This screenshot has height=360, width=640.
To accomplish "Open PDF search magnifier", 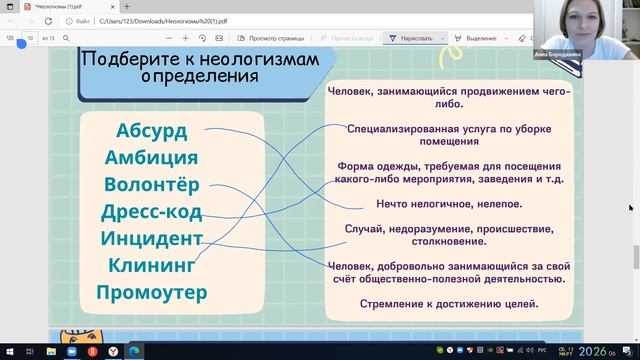I will point(66,38).
